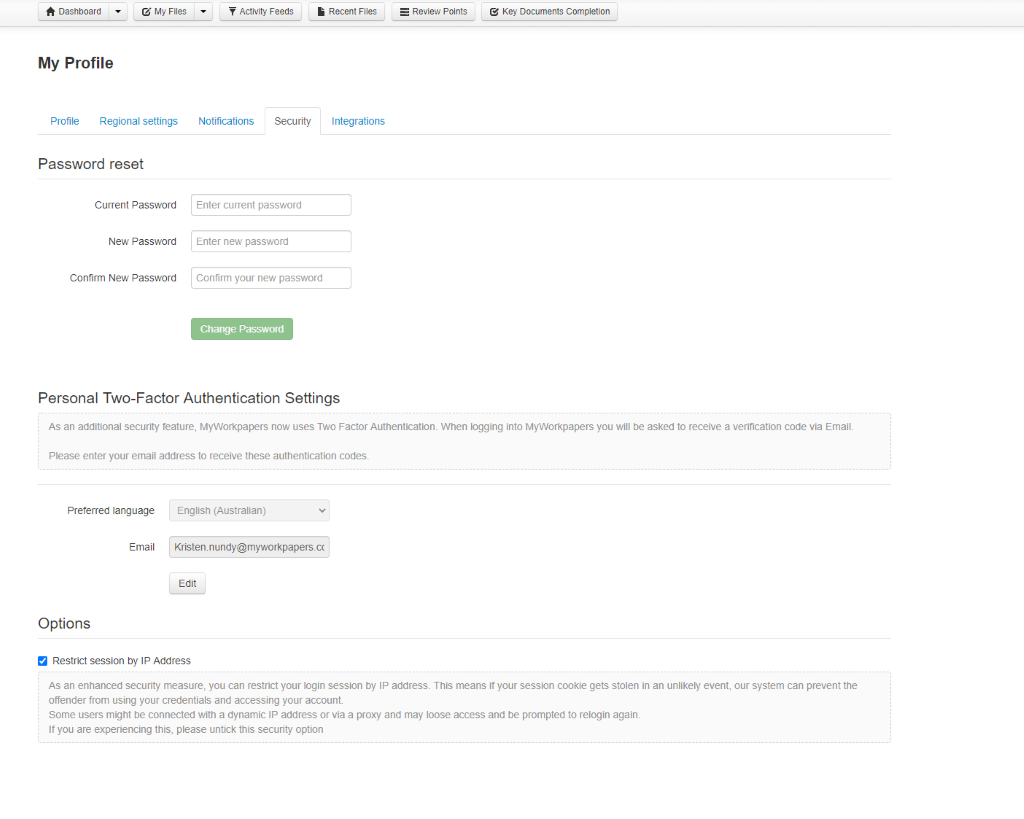
Task: Click the 'As an enhanced security measure' line
Action: click(x=453, y=693)
